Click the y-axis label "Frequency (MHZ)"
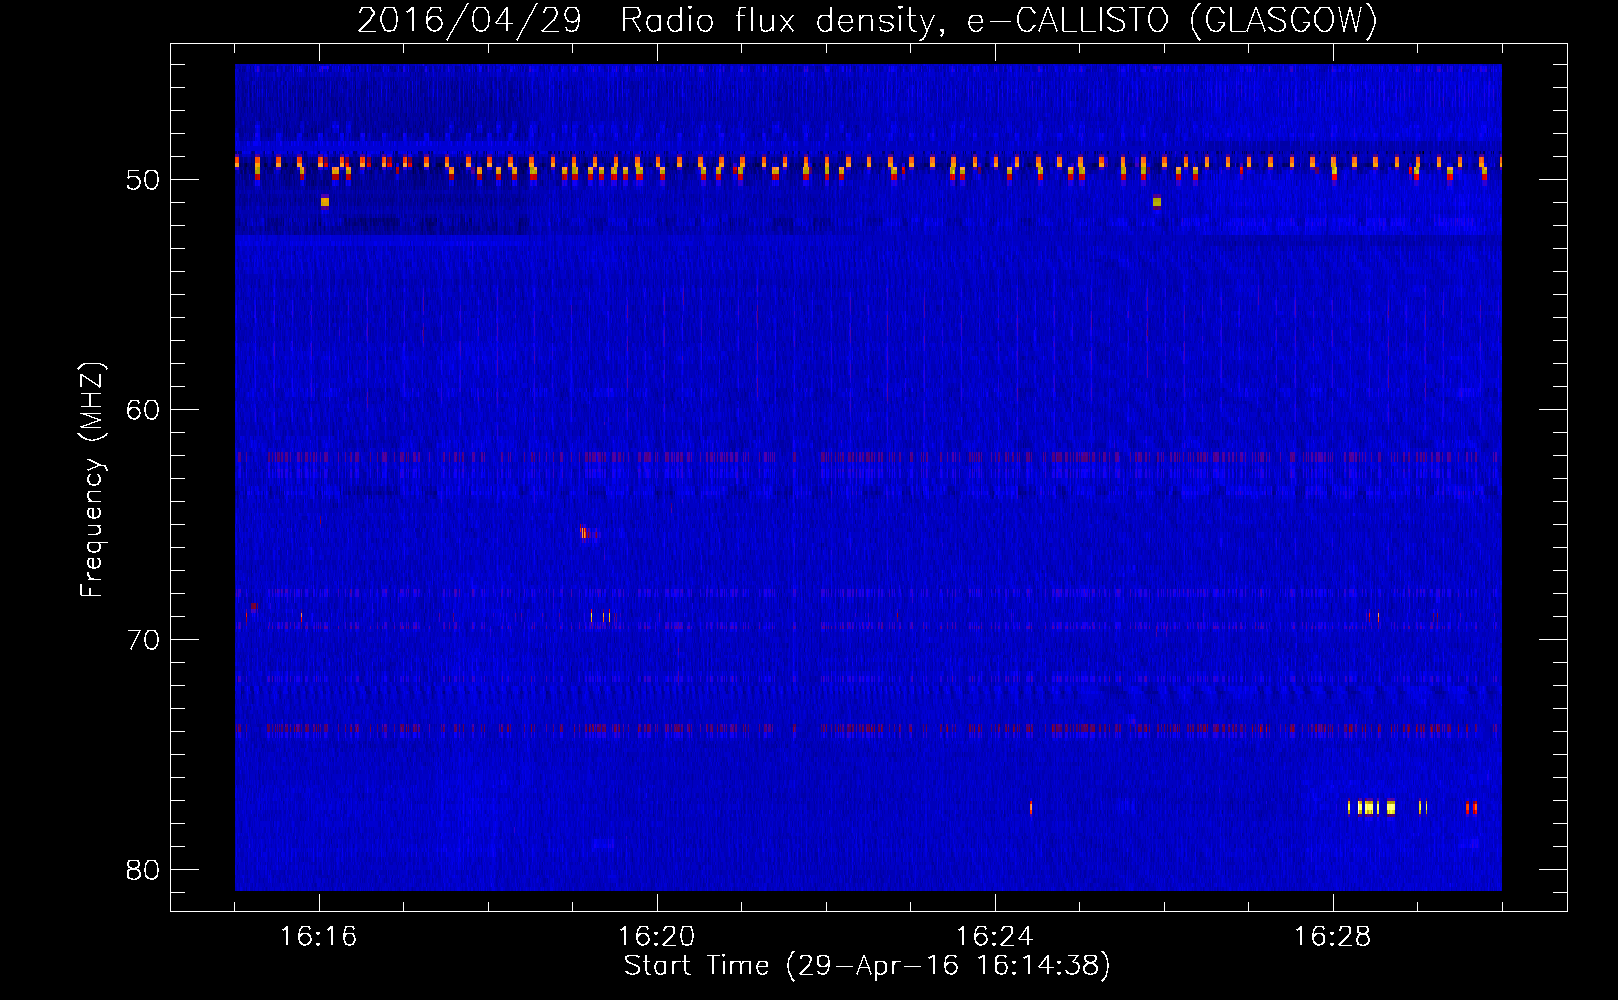The width and height of the screenshot is (1618, 1000). click(x=91, y=480)
